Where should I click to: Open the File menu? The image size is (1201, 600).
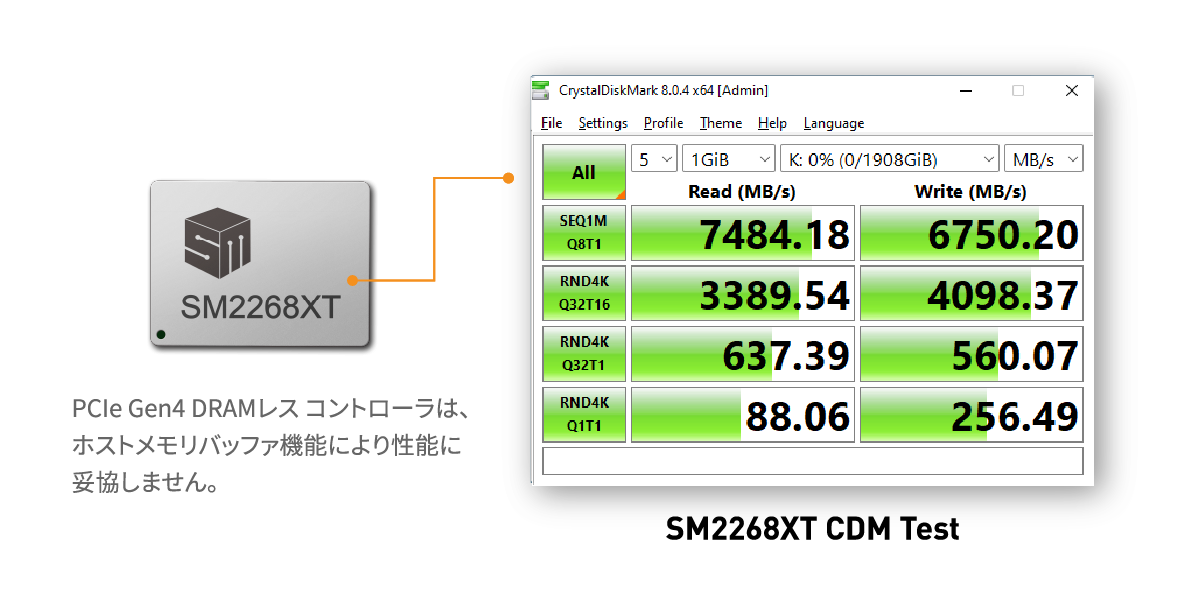click(551, 123)
